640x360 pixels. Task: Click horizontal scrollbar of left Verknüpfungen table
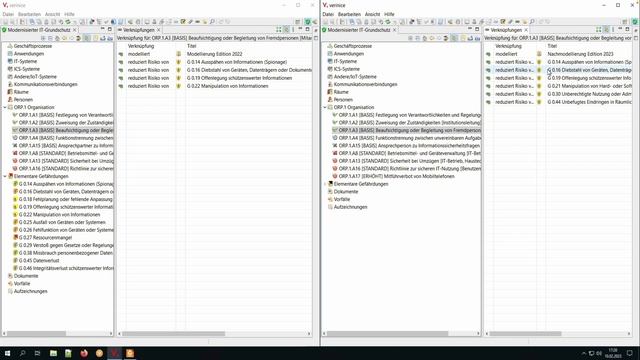point(173,333)
